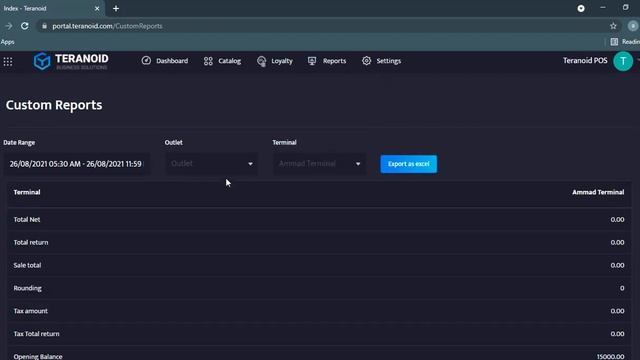Viewport: 640px width, 360px height.
Task: Select the Tax Total return row label
Action: pyautogui.click(x=36, y=334)
